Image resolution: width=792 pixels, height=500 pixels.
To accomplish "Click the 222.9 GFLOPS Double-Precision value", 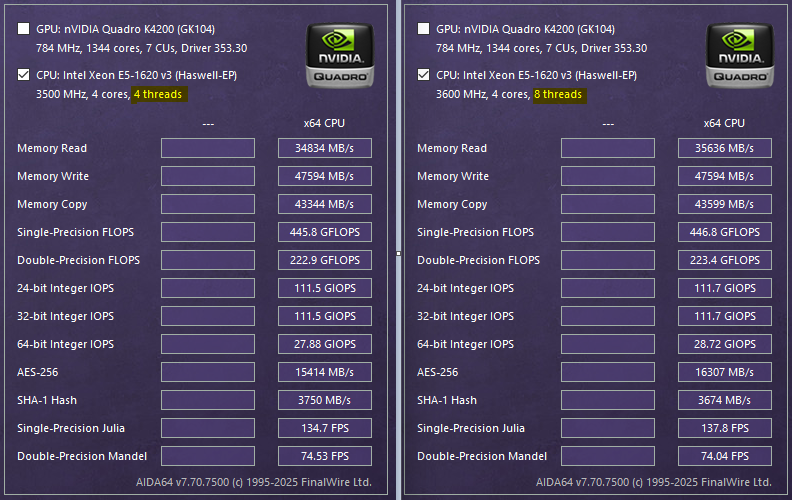I will (325, 260).
